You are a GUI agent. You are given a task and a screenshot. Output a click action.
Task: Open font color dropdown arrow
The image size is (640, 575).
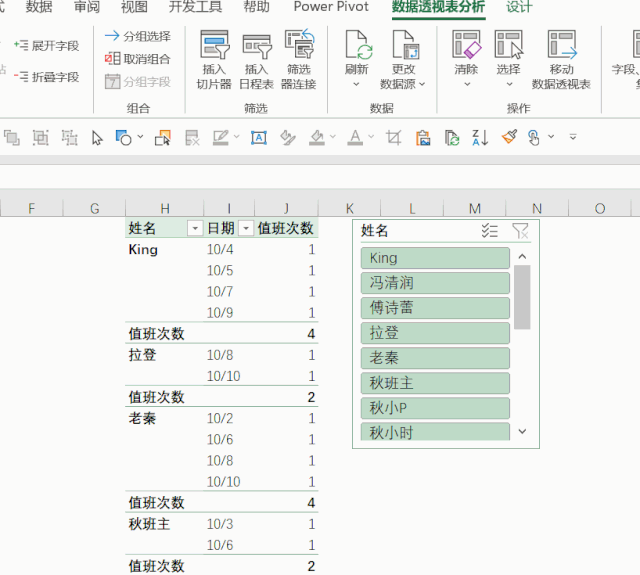371,137
